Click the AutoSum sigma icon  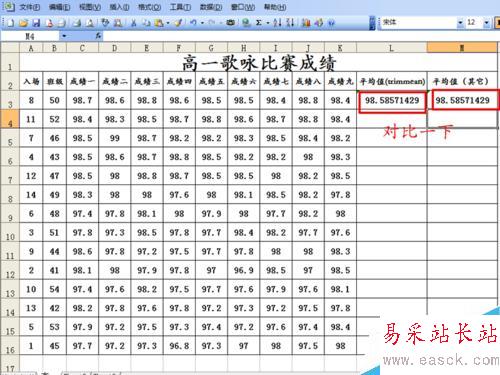(258, 23)
